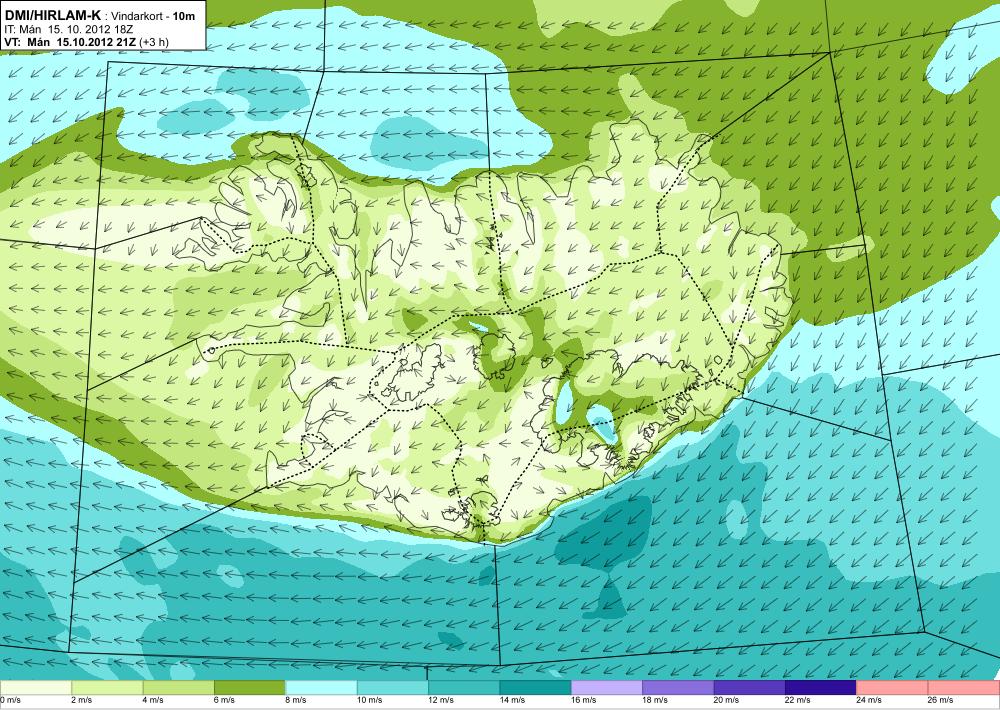Click the '12 m/s' legend label

441,700
